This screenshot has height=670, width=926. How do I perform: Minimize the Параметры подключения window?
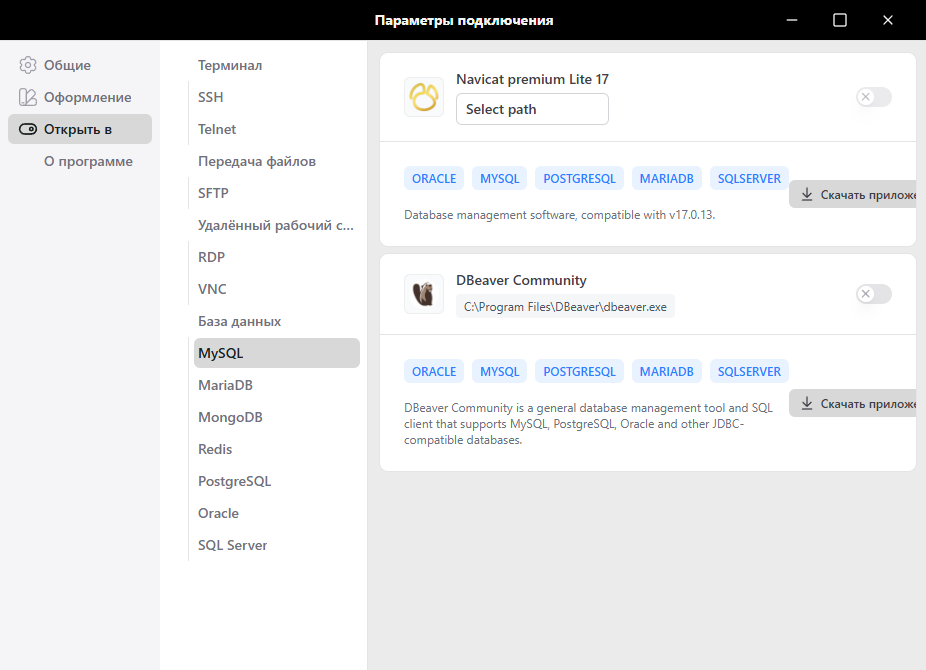tap(792, 20)
